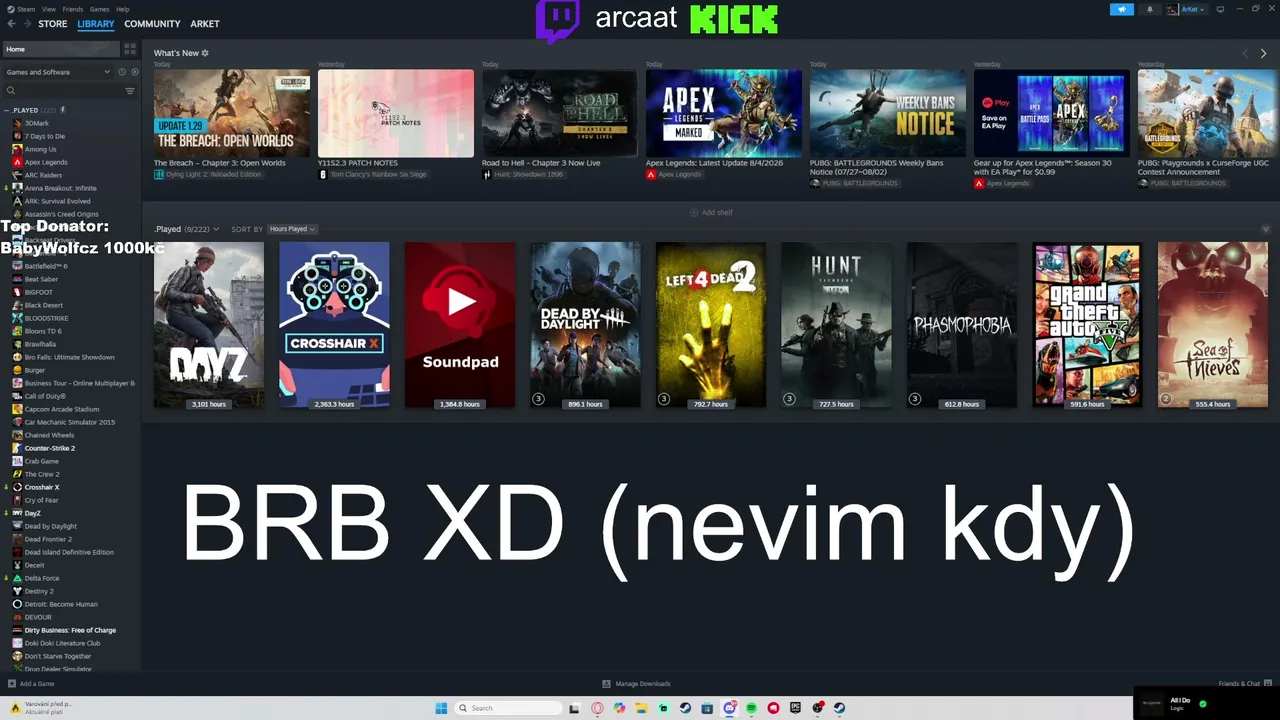The width and height of the screenshot is (1280, 720).
Task: Open Y11S2.3 Patch Notes news thumbnail
Action: [x=396, y=113]
